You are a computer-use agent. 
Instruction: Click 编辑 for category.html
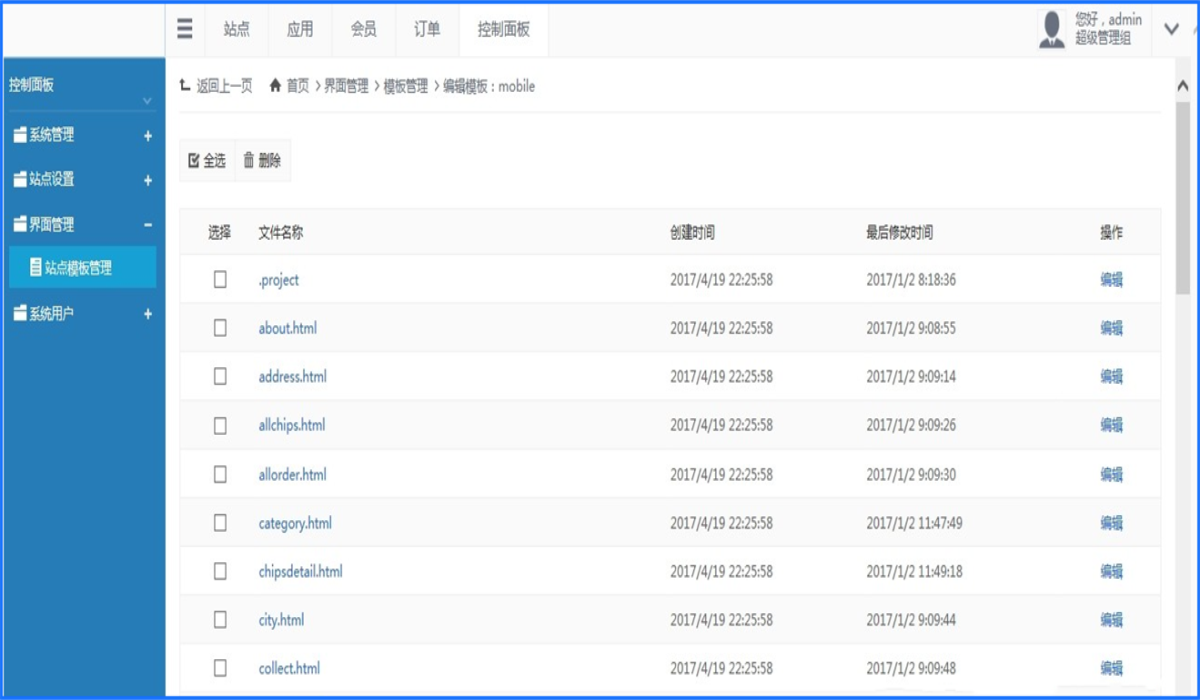pyautogui.click(x=1112, y=523)
